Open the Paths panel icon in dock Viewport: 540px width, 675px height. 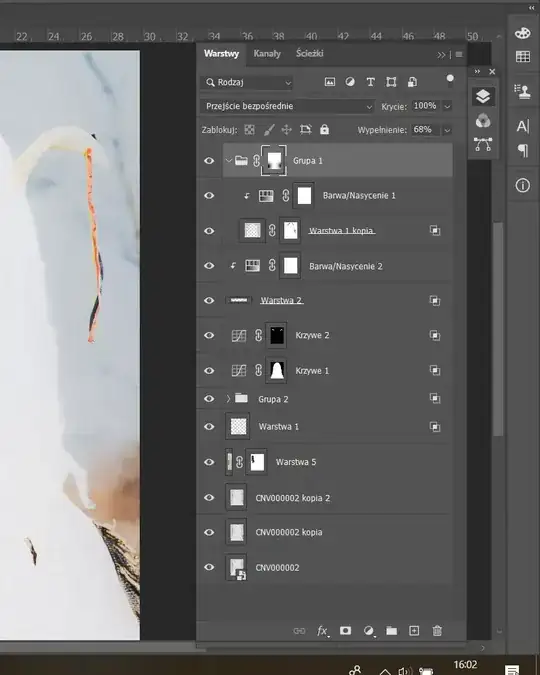coord(483,144)
